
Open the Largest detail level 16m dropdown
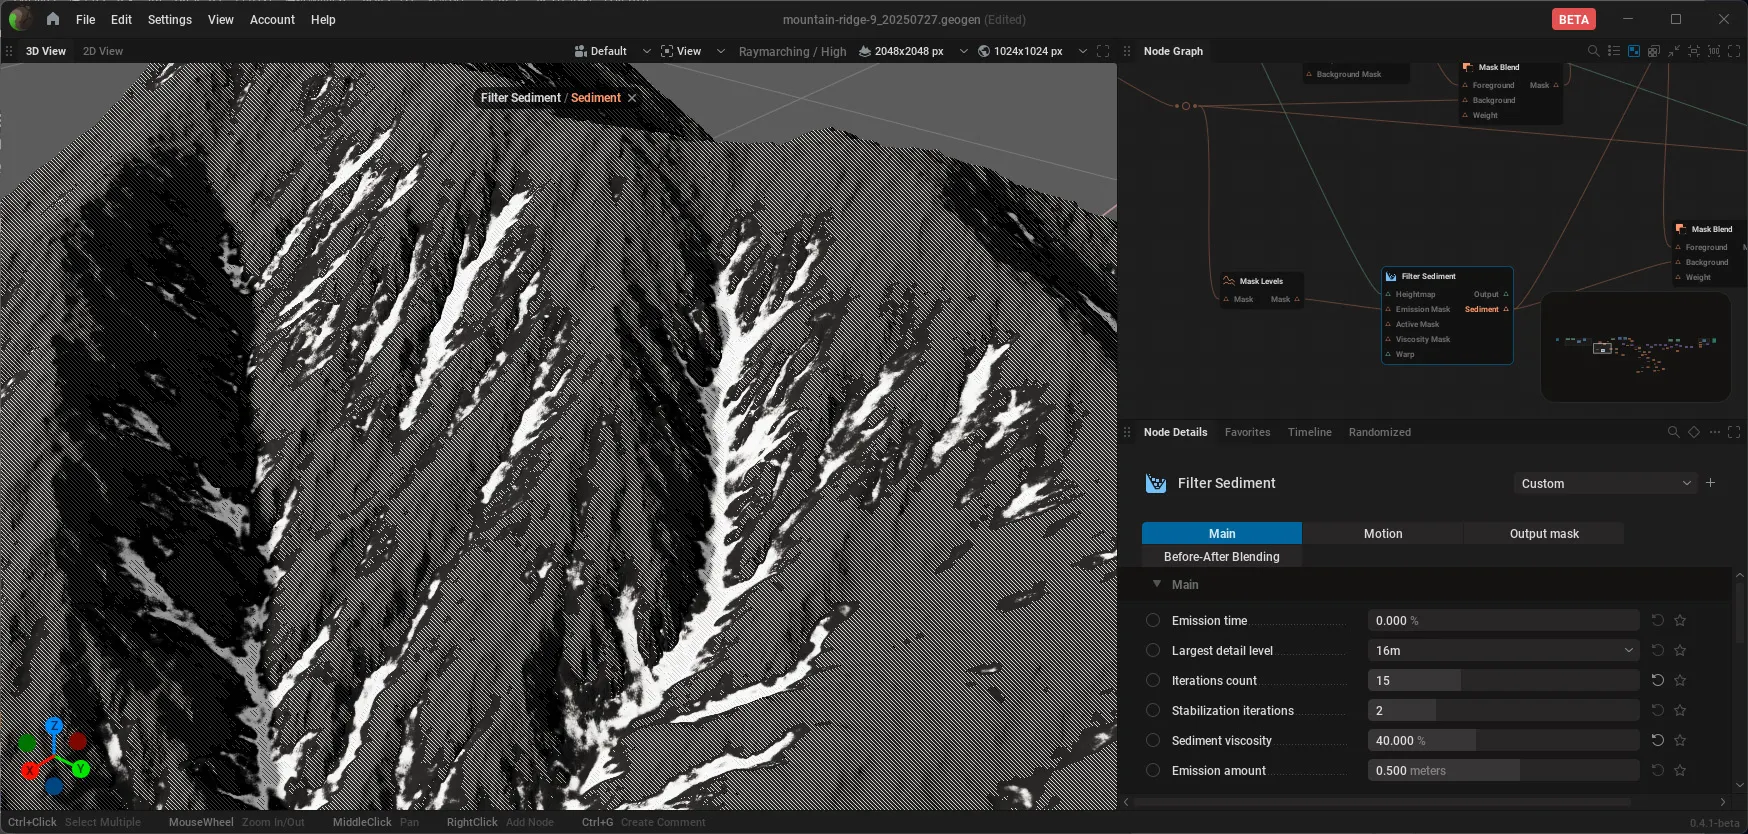1503,650
